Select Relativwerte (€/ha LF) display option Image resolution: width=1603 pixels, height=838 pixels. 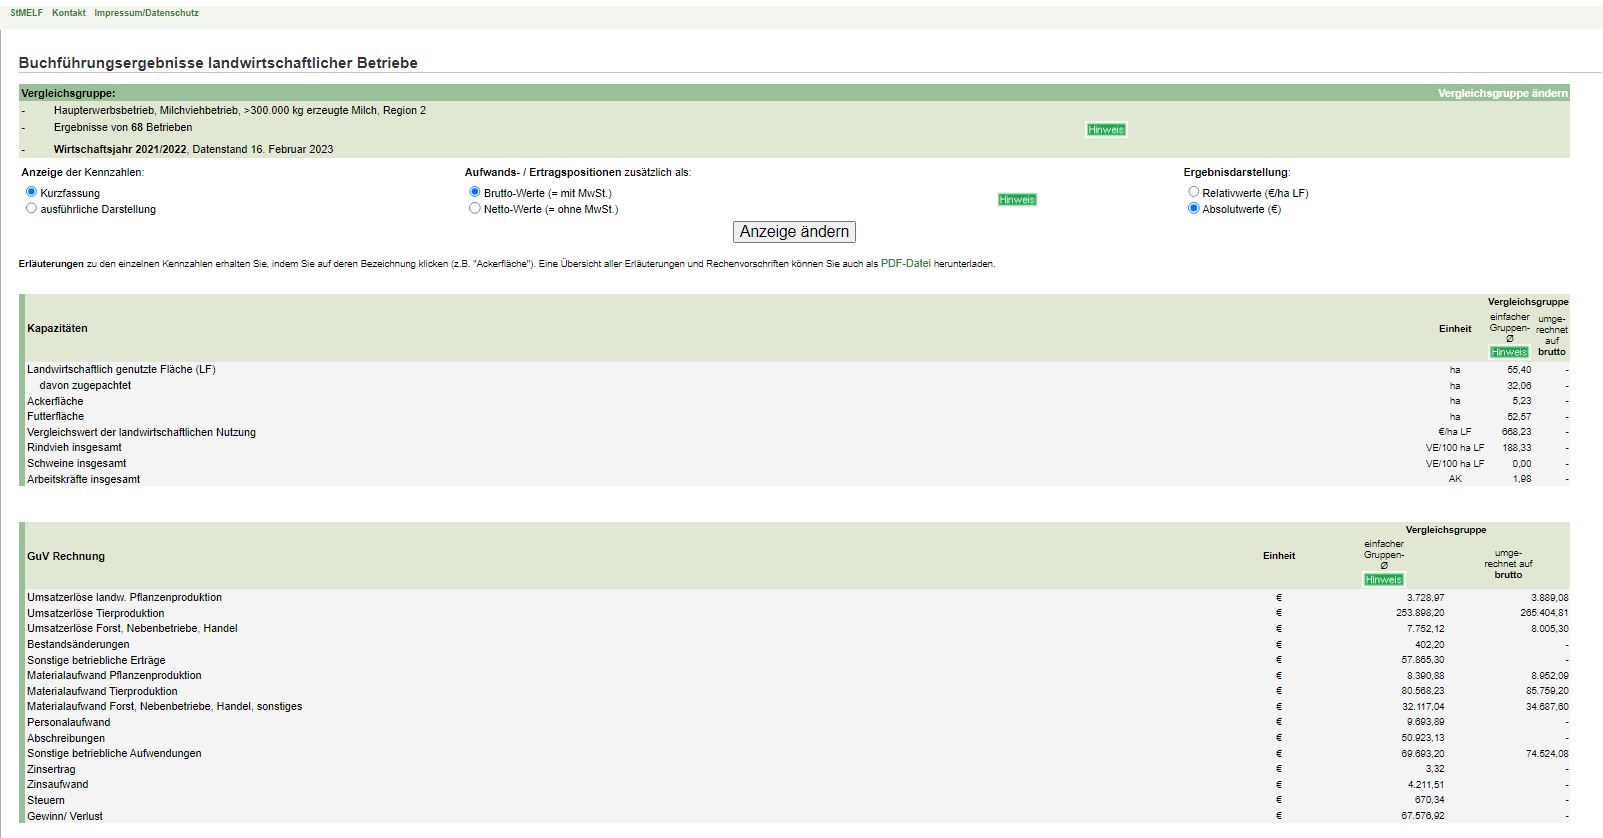(x=1193, y=192)
